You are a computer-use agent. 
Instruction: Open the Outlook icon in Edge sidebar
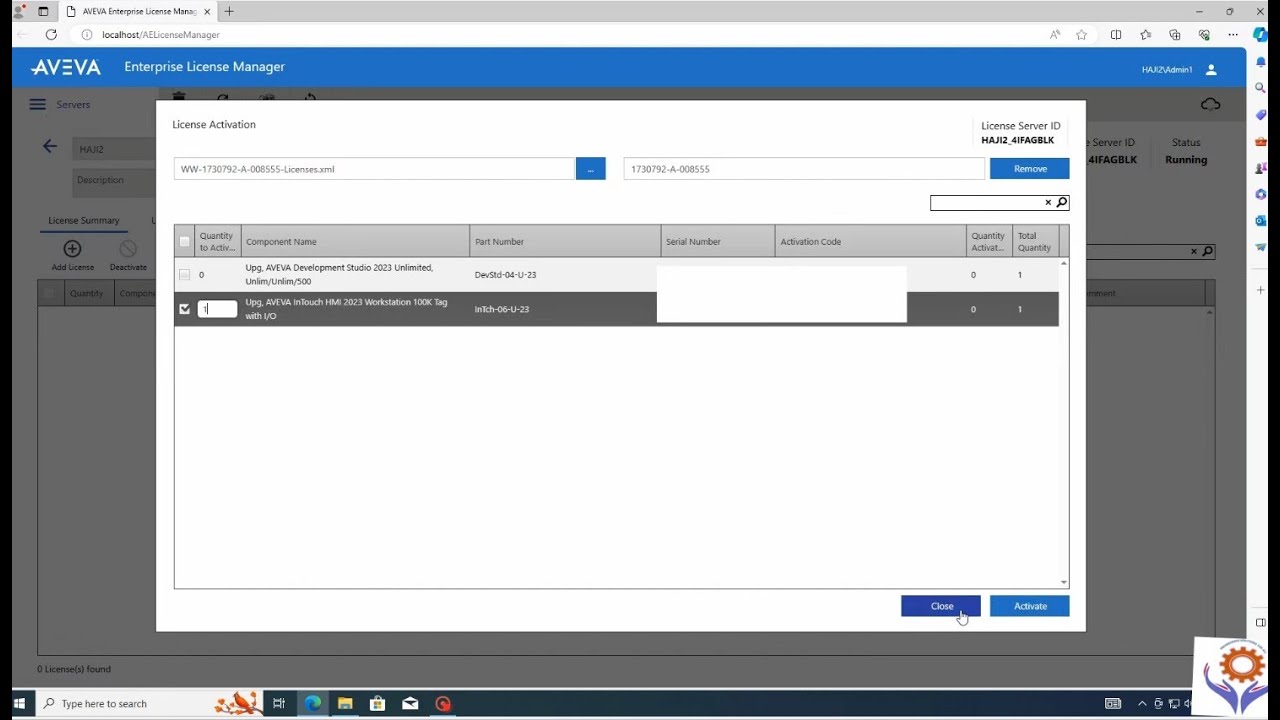click(1261, 220)
